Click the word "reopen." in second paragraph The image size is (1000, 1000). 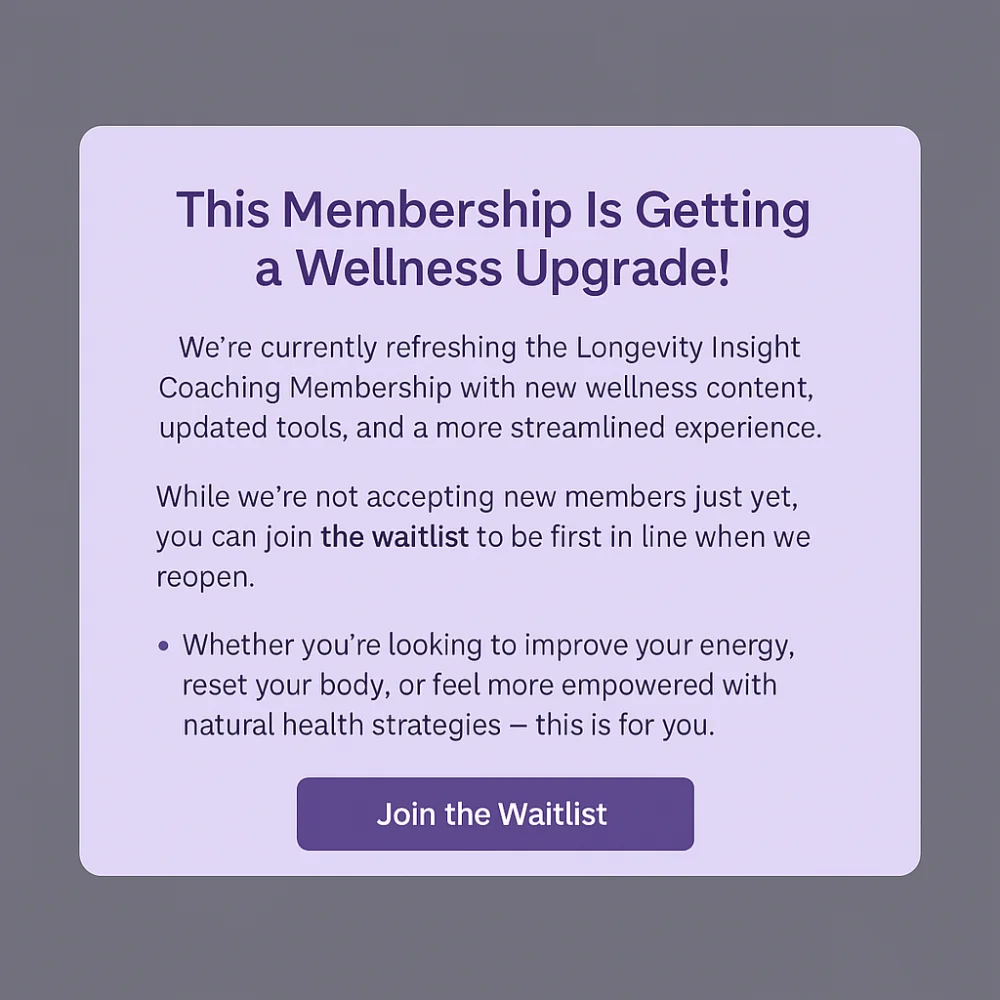tap(205, 577)
